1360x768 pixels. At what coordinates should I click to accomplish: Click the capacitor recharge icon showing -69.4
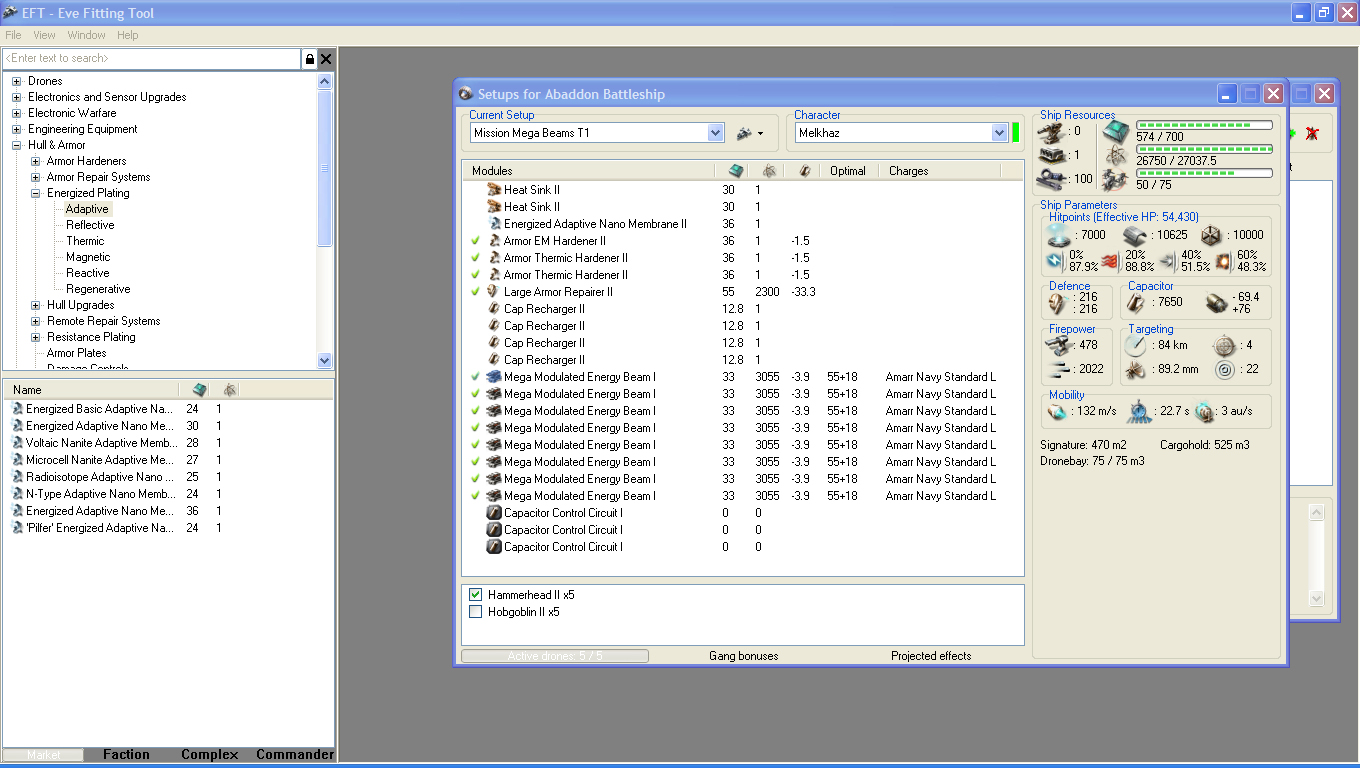coord(1217,302)
